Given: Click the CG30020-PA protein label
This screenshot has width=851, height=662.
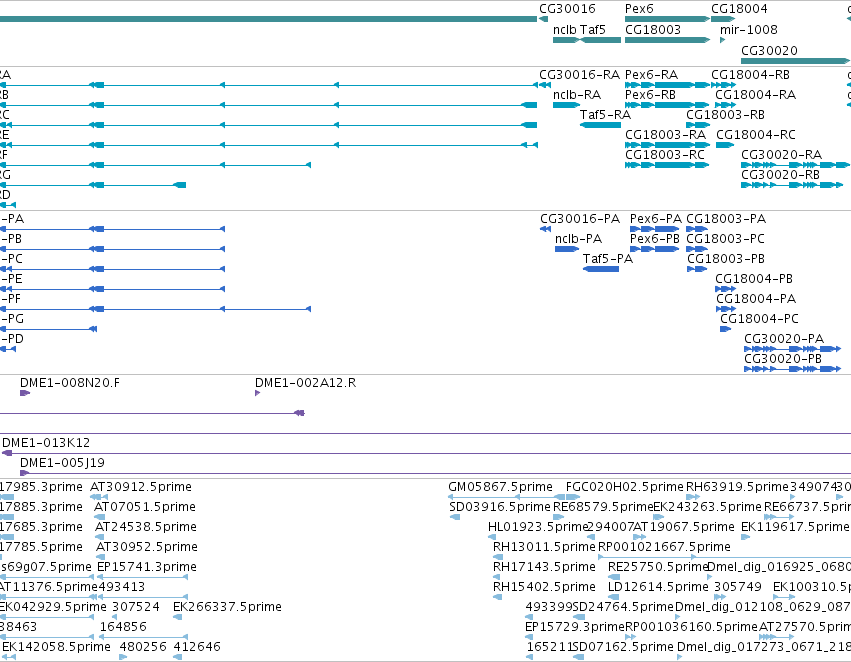Looking at the screenshot, I should click(x=784, y=340).
